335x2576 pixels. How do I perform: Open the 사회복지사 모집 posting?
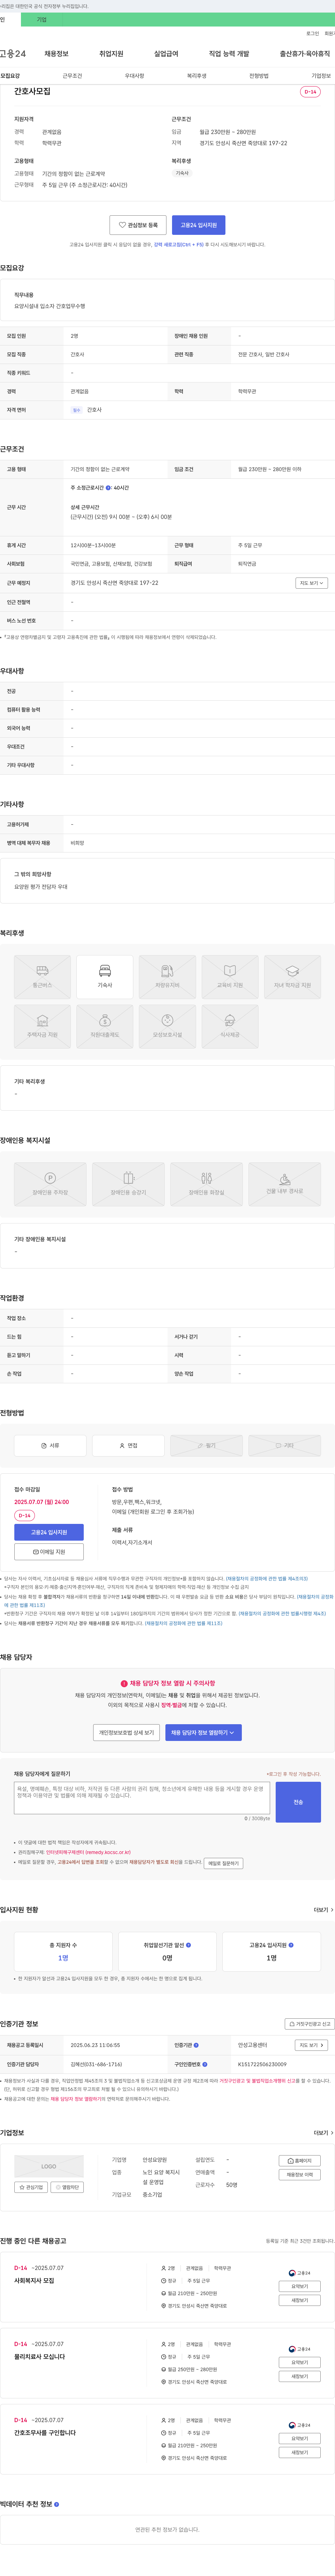[34, 2281]
